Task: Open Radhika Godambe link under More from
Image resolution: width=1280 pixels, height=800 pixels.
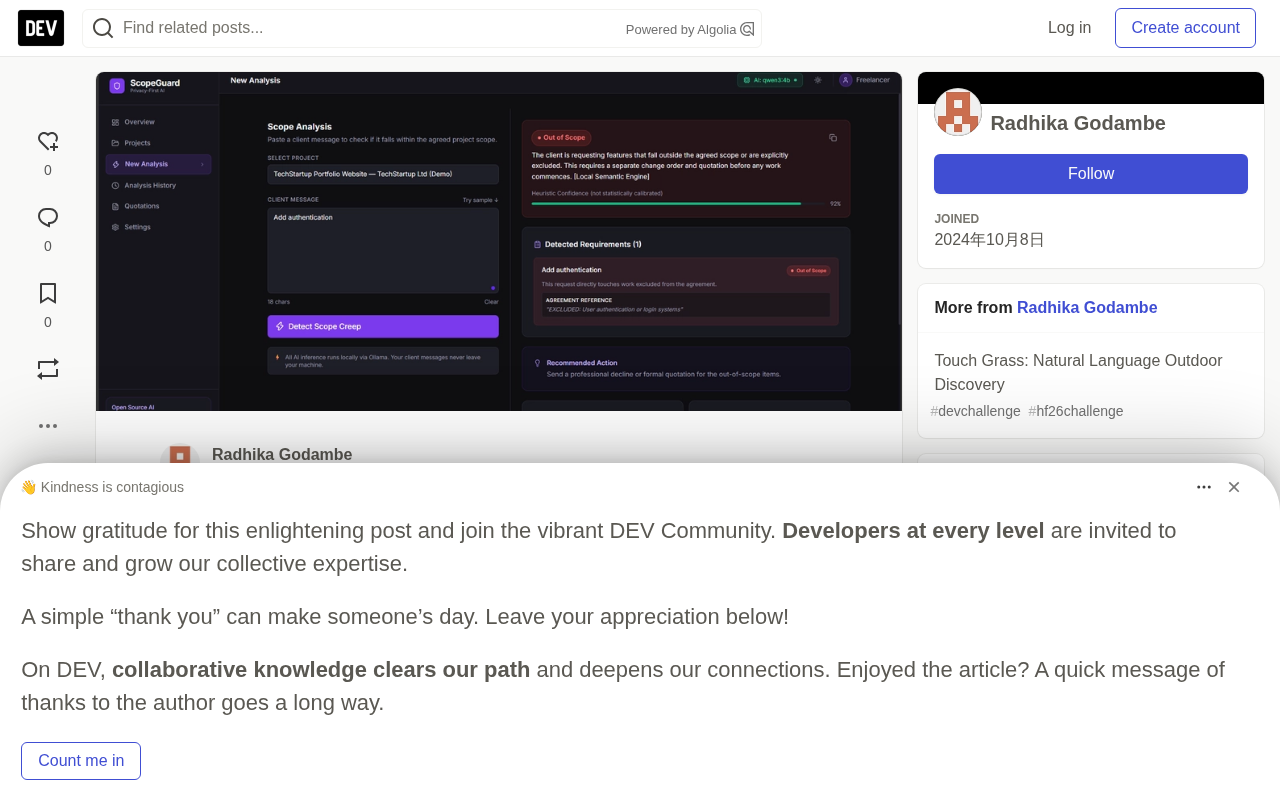Action: point(1087,308)
